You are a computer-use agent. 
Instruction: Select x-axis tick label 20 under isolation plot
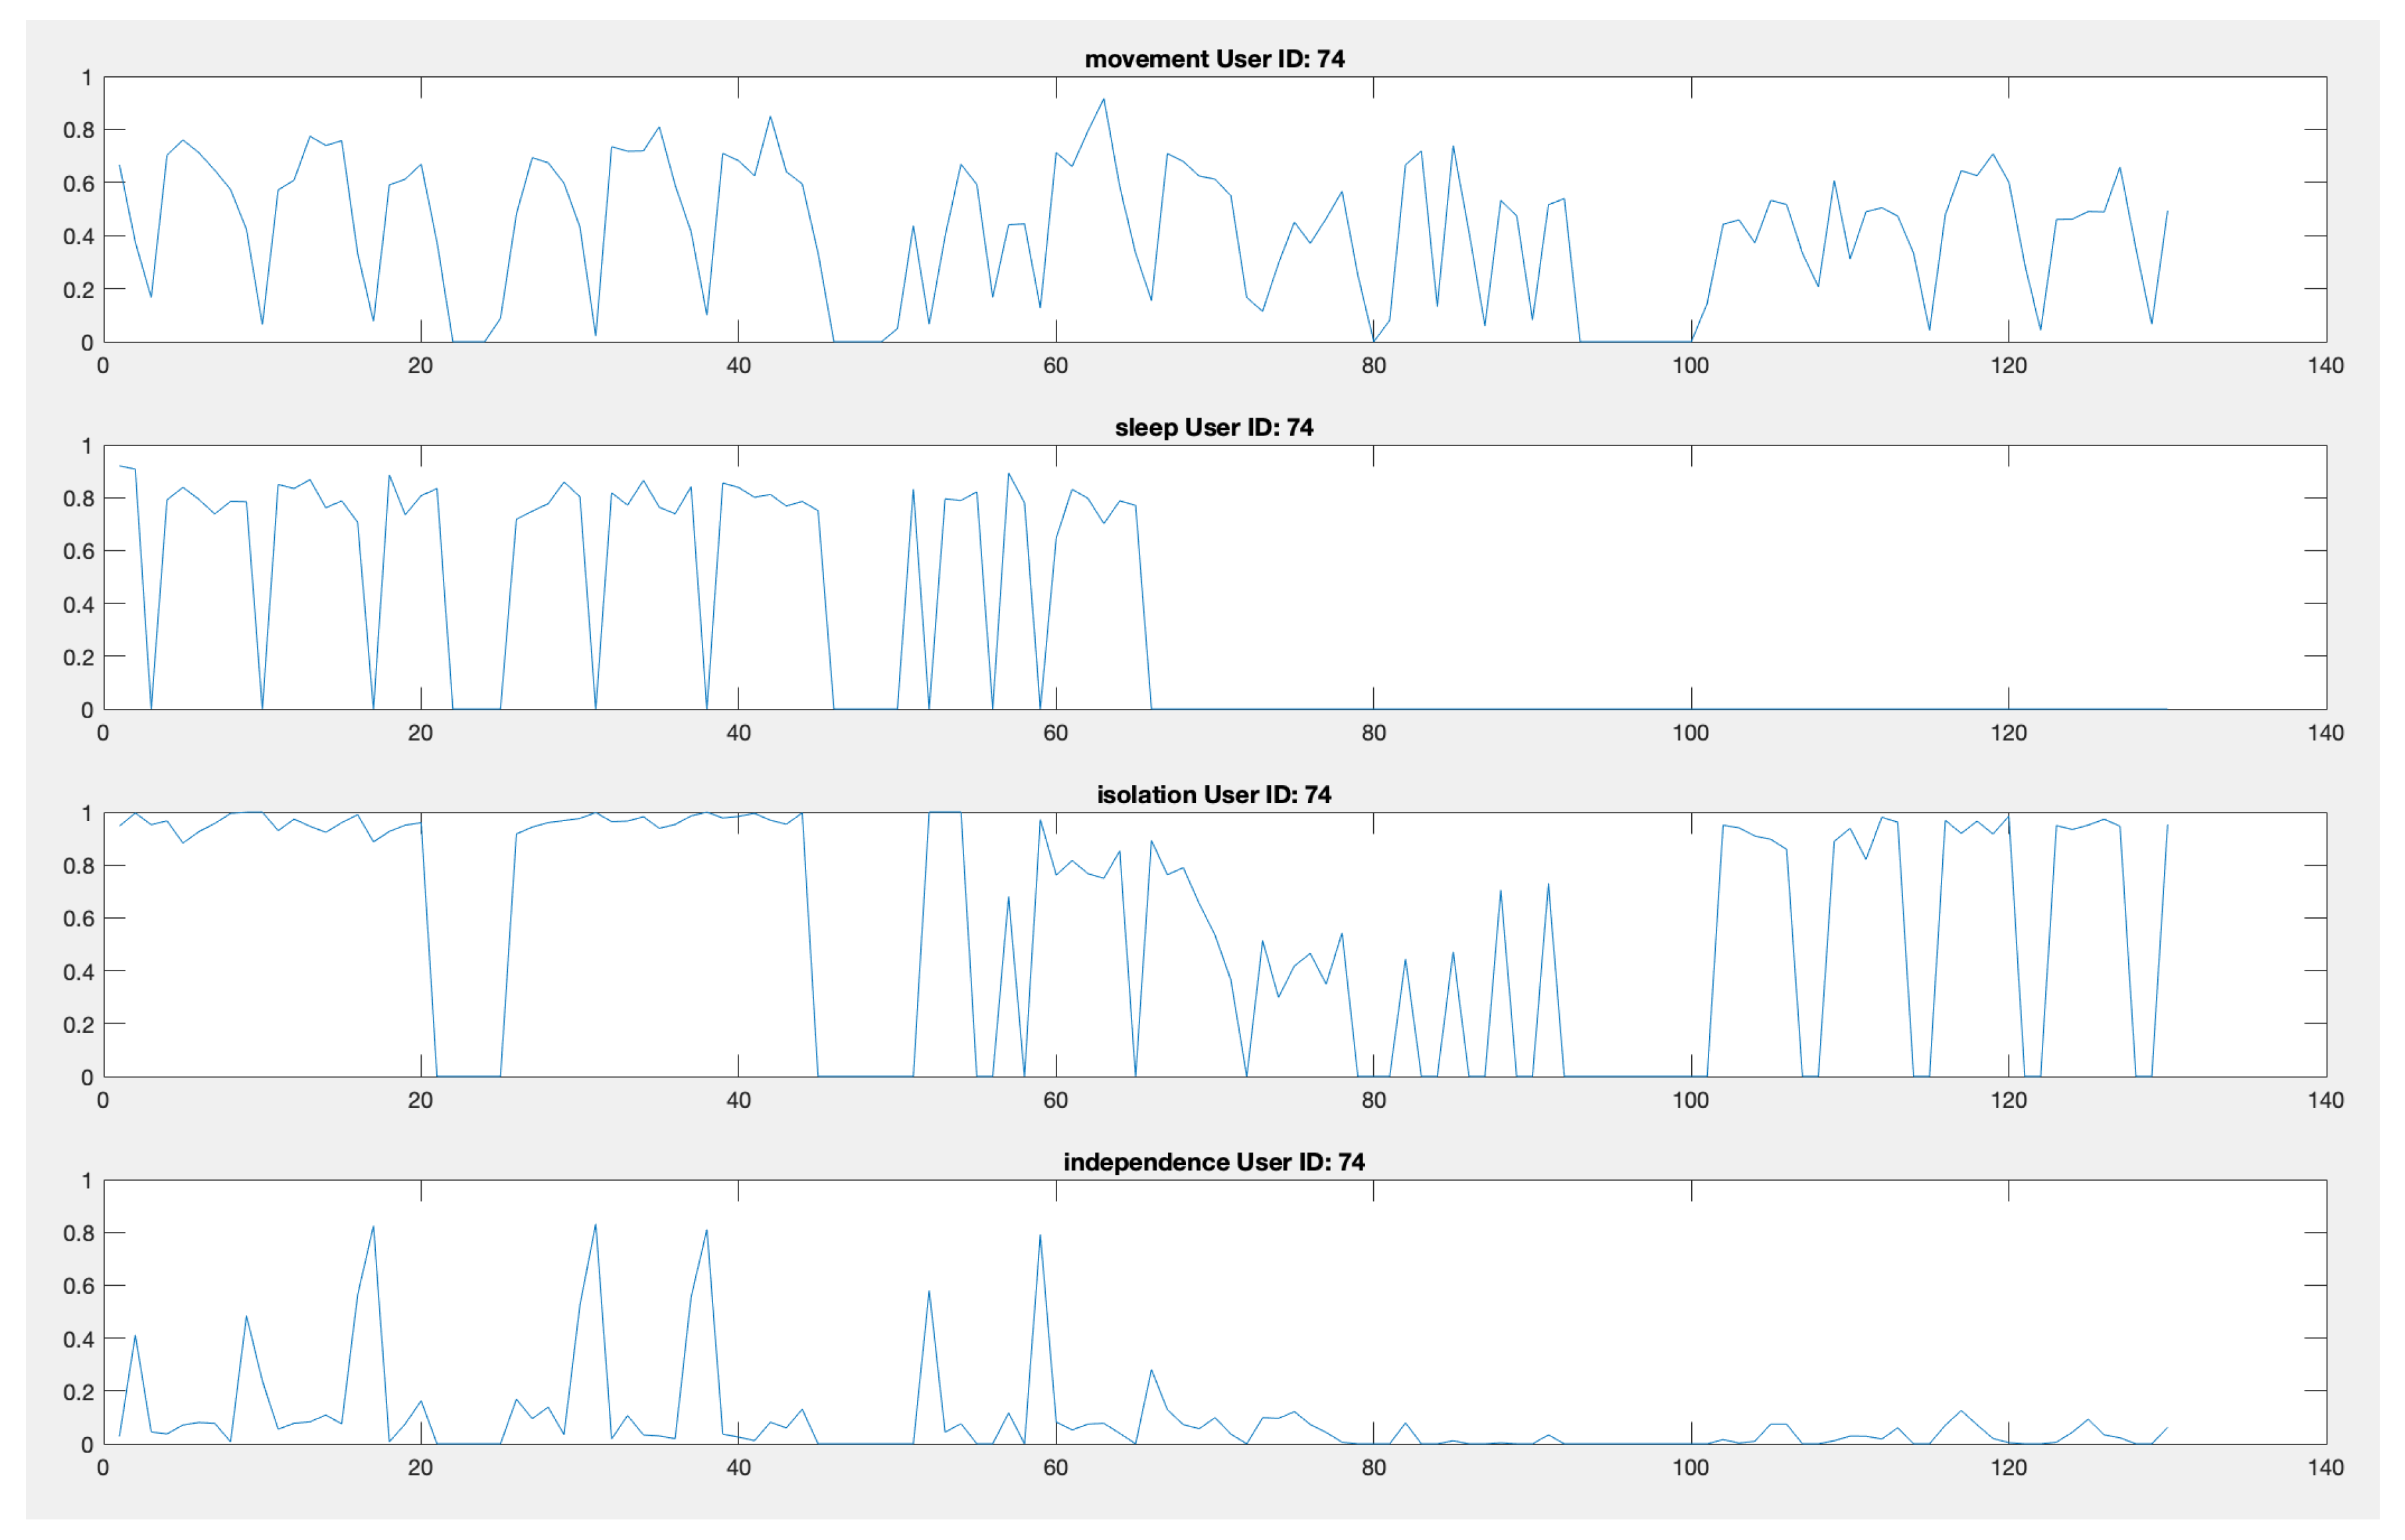420,1100
